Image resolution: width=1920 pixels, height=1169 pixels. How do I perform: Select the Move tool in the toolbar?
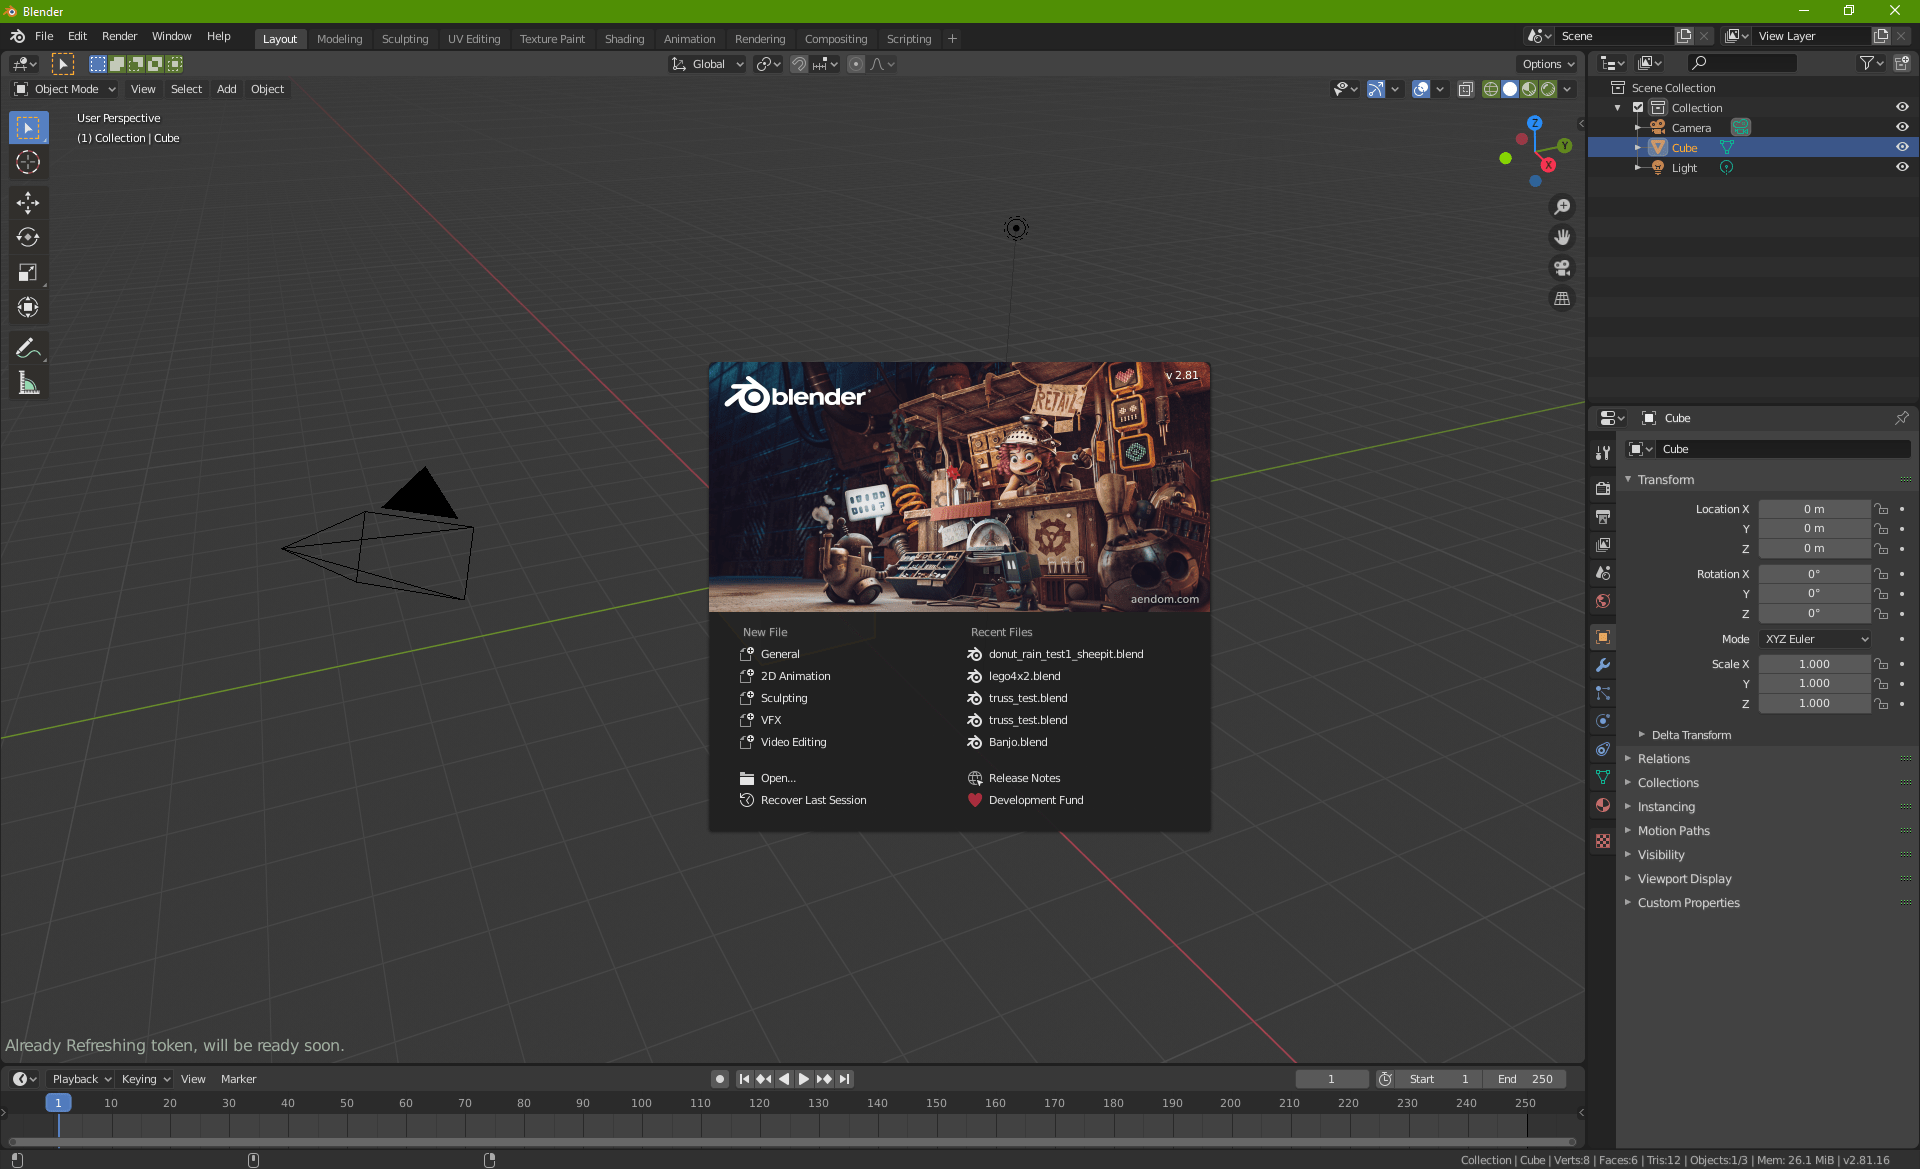pos(28,202)
